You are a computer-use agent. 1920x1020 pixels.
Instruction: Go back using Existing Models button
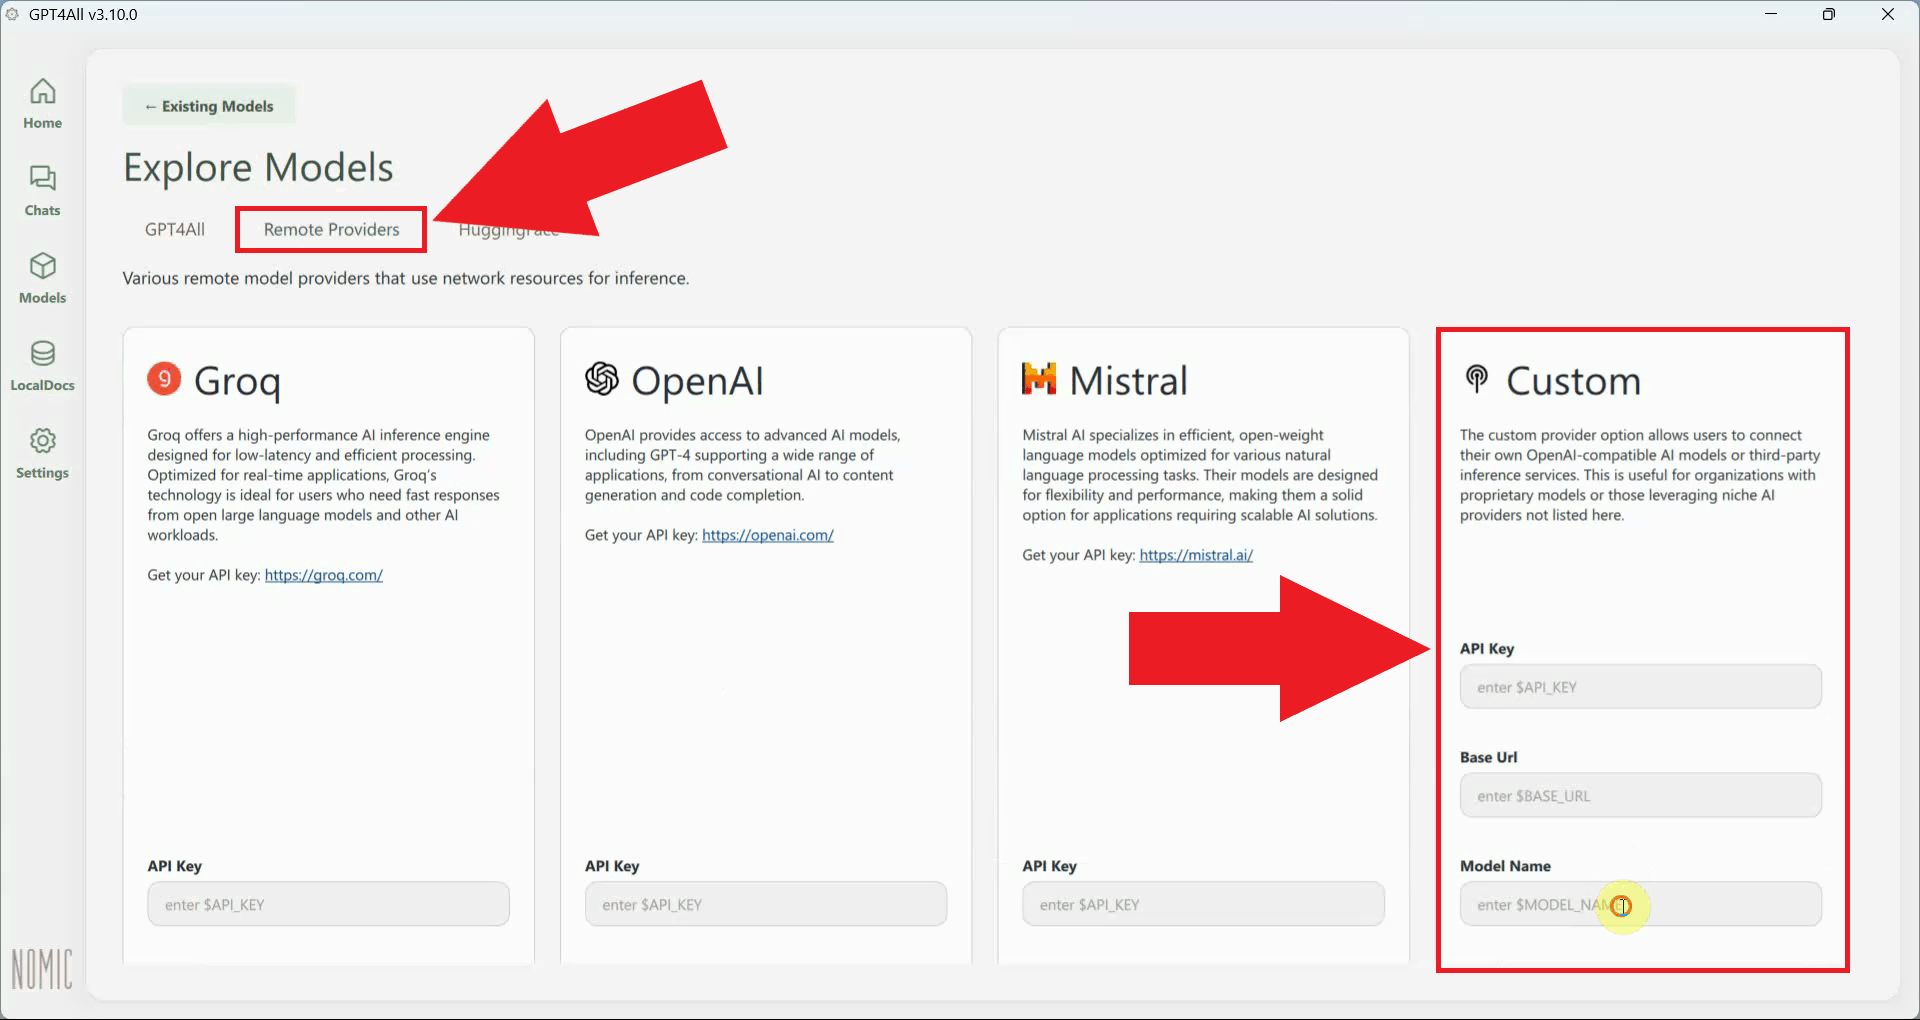coord(209,105)
